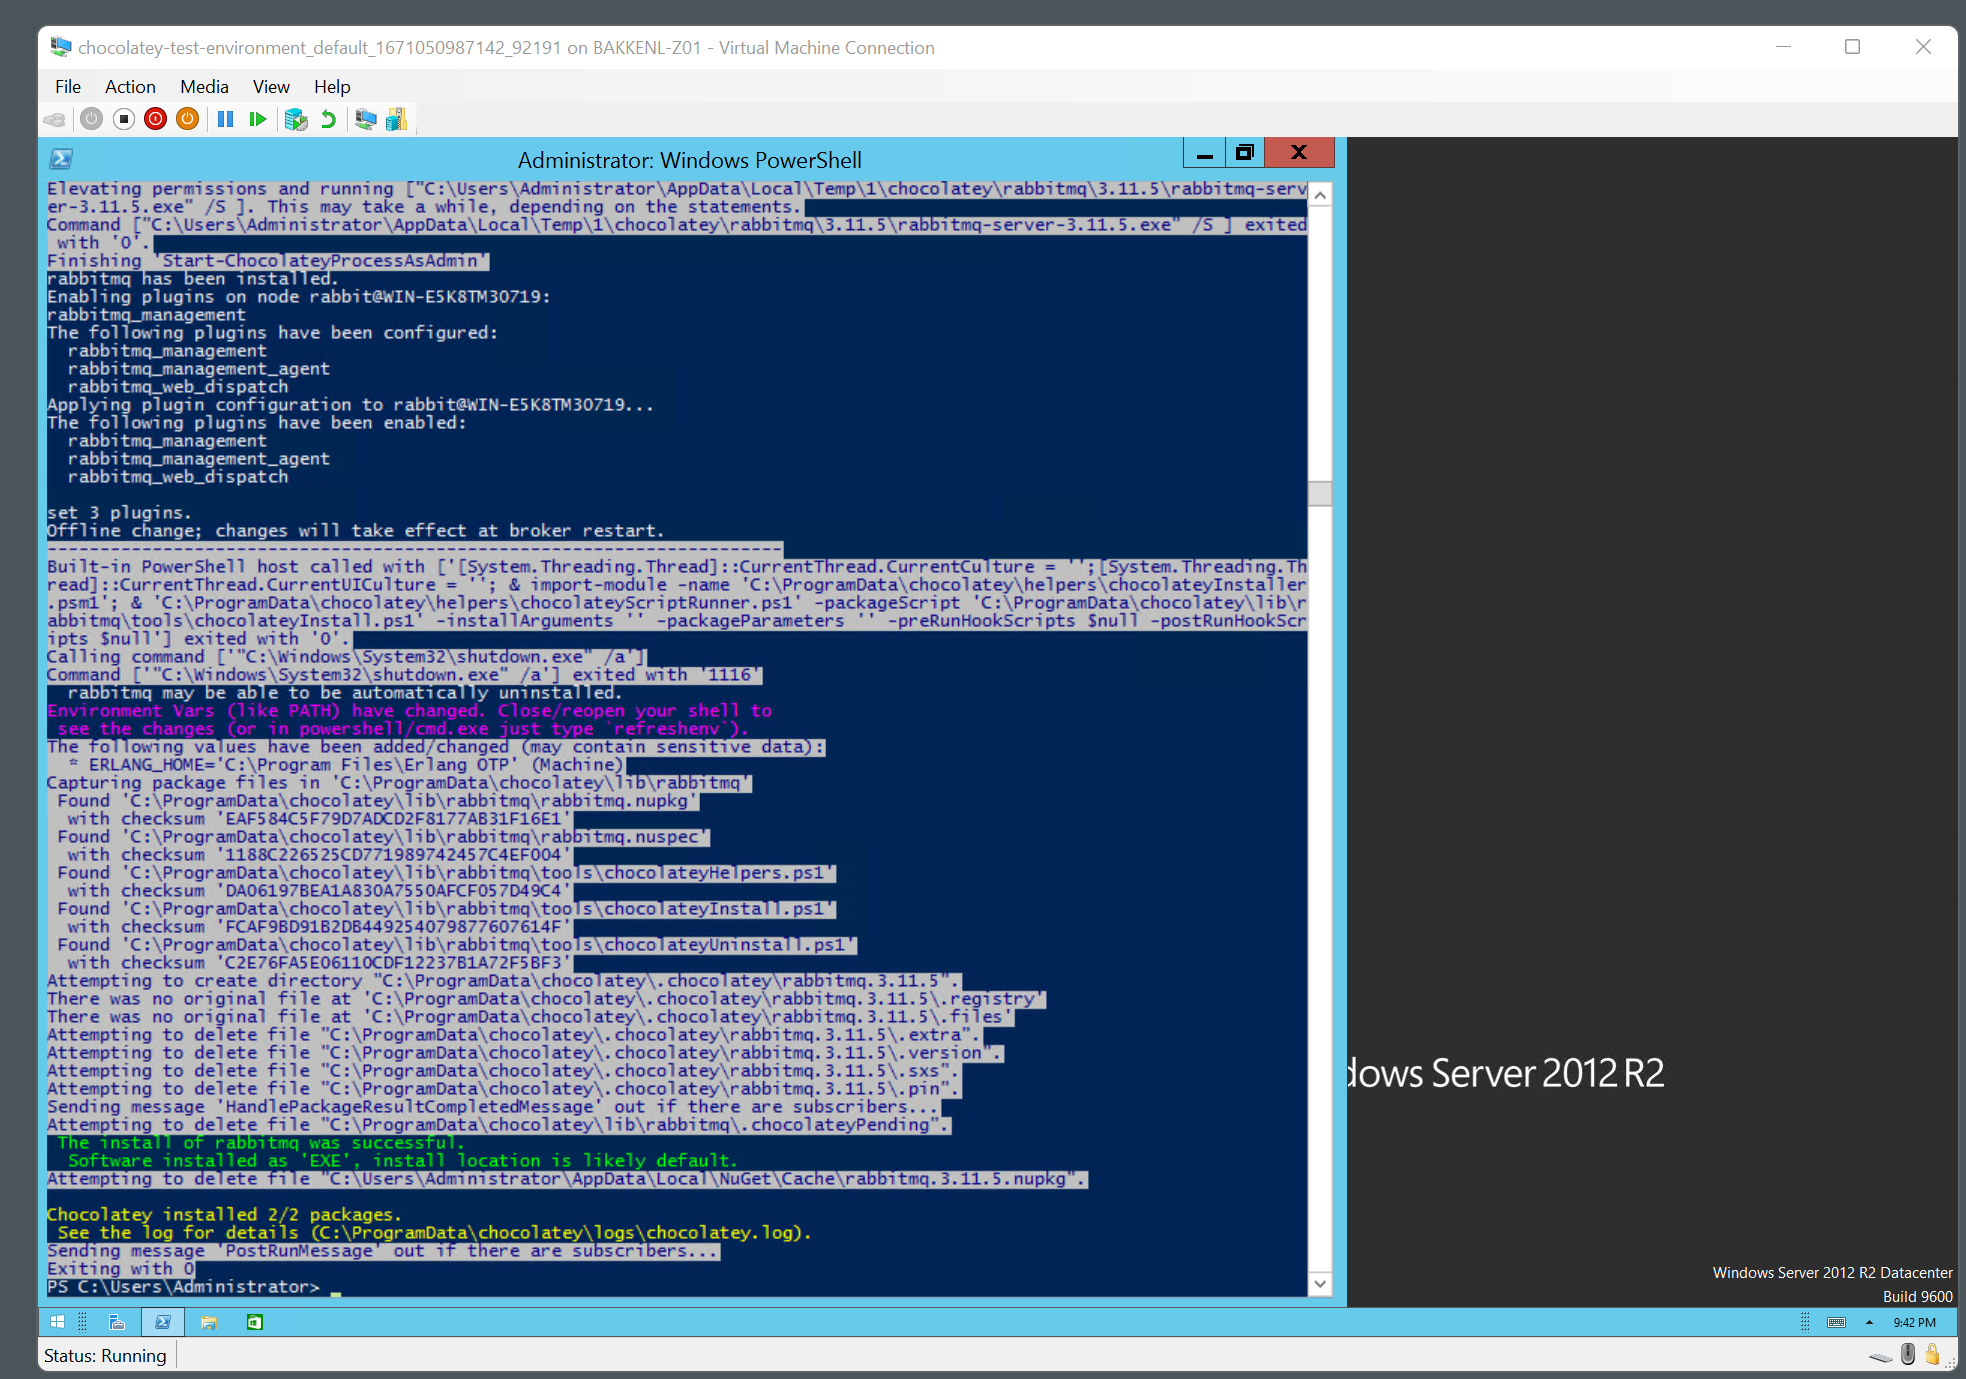The image size is (1966, 1379).
Task: Click the orange Save state icon
Action: pyautogui.click(x=188, y=120)
